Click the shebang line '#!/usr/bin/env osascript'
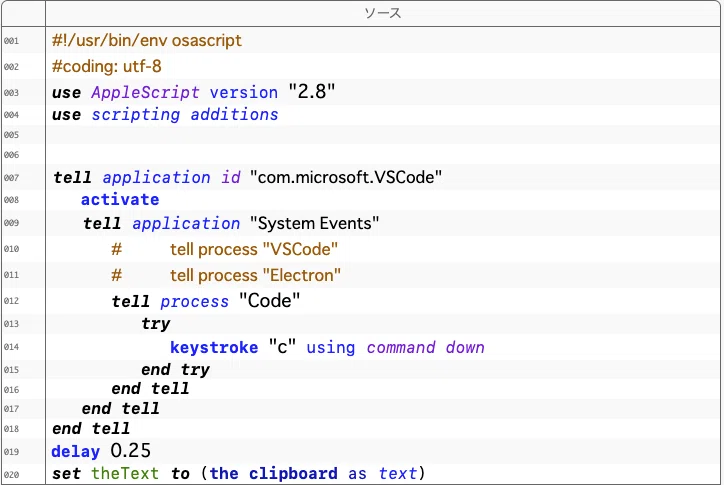This screenshot has width=724, height=485. point(147,41)
